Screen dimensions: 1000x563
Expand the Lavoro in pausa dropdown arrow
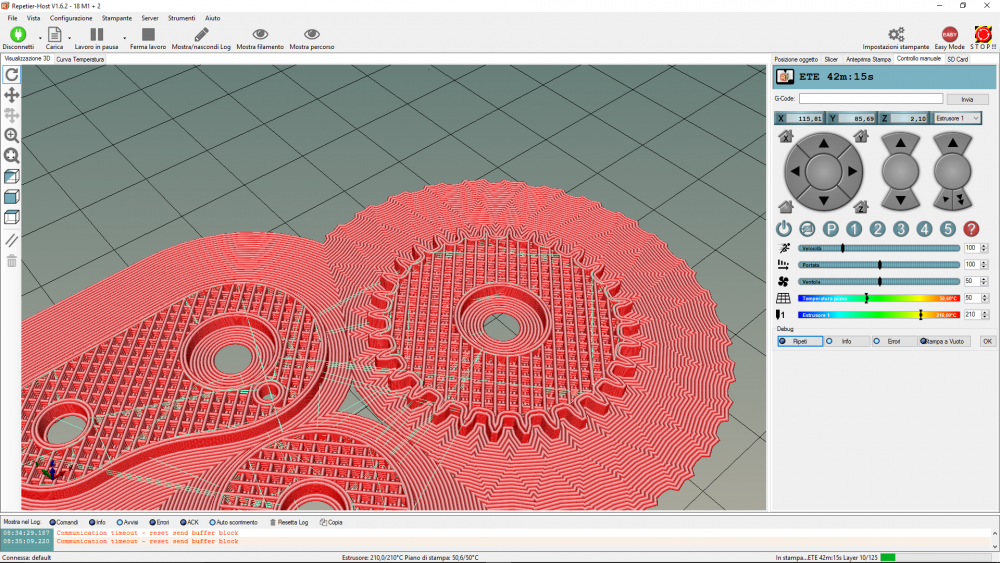point(124,38)
